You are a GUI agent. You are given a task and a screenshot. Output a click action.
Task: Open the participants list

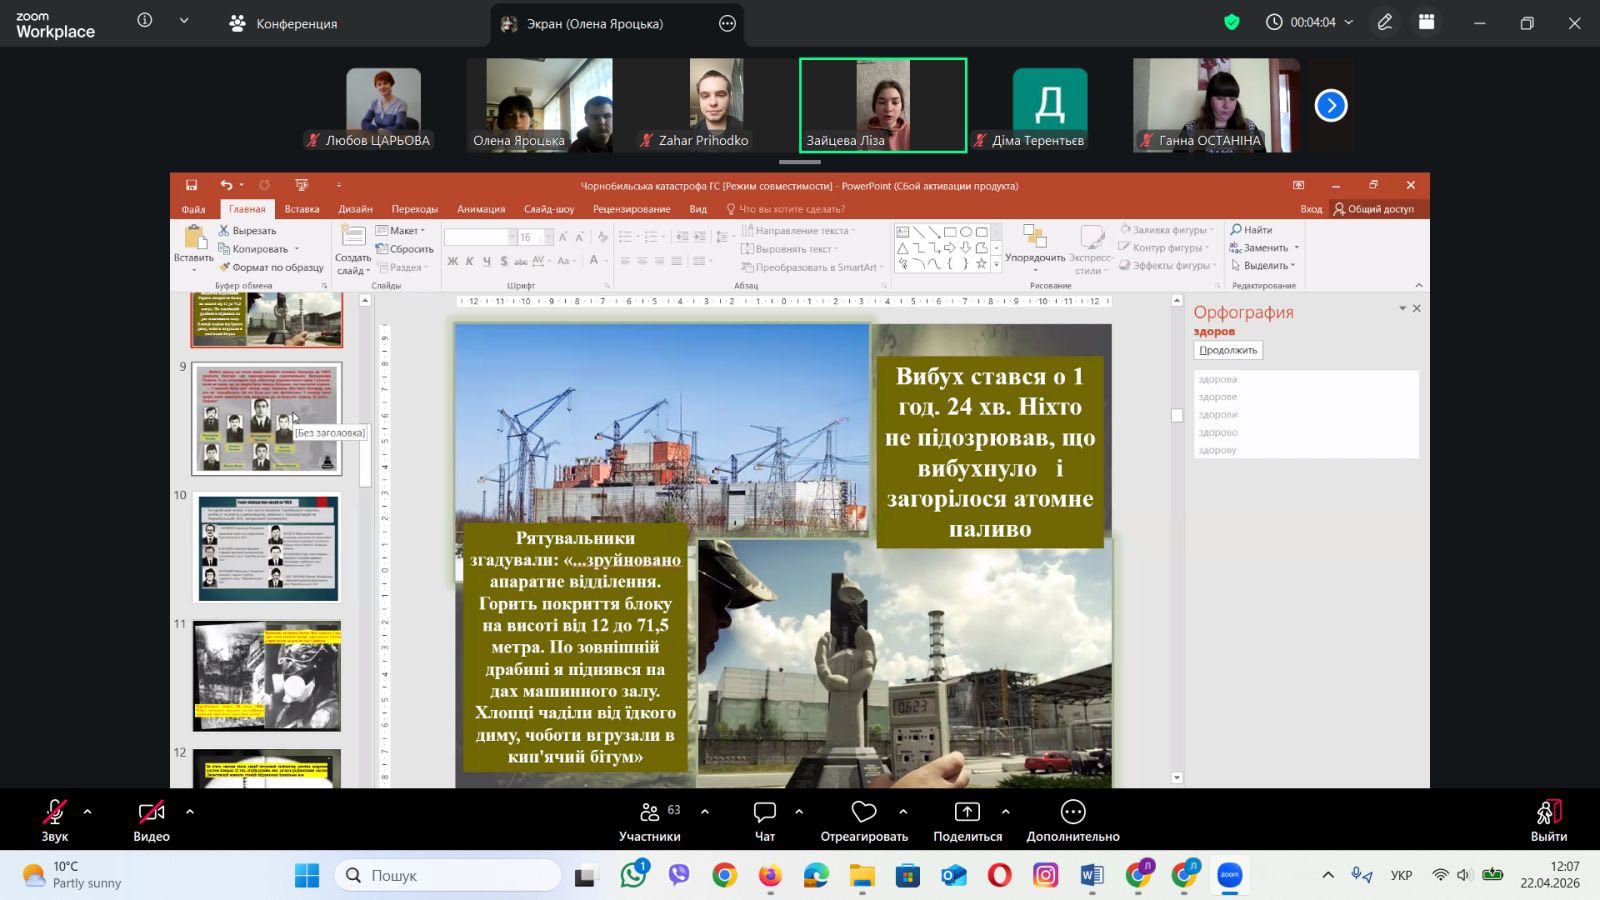pos(650,812)
